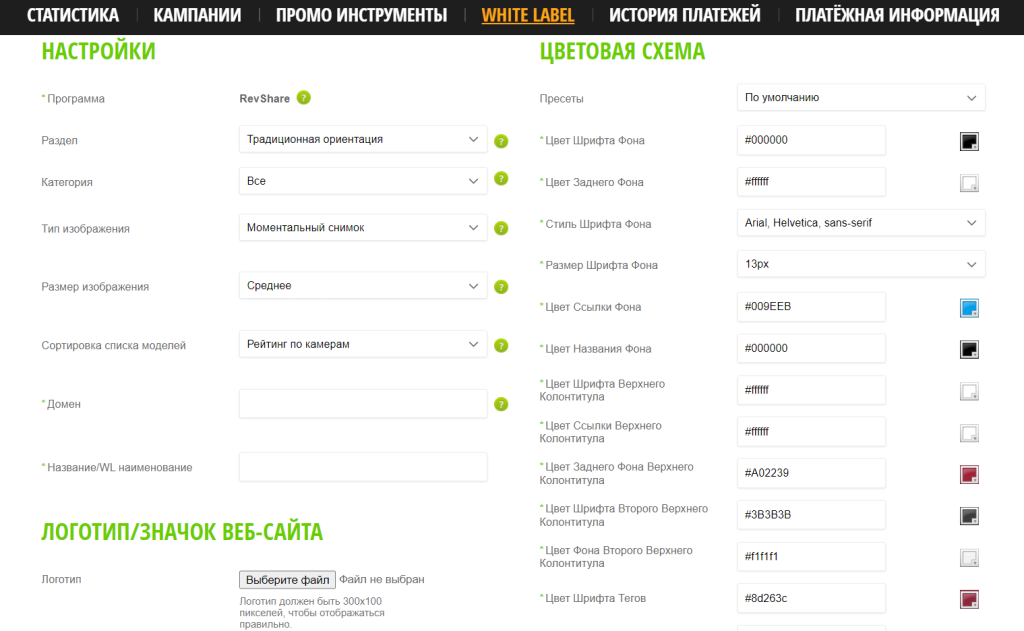Image resolution: width=1024 pixels, height=631 pixels.
Task: Edit Цвет Ссылки Верхнего Колонтитула hex field
Action: click(811, 432)
